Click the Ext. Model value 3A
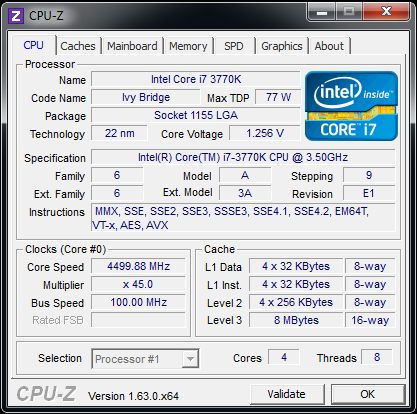 [x=245, y=193]
